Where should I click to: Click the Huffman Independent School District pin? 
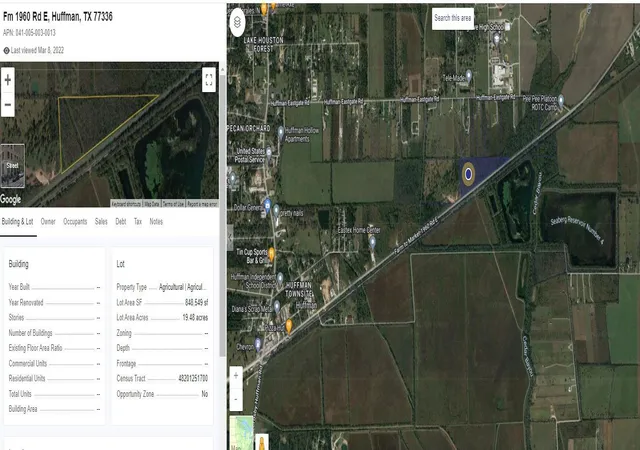[280, 278]
